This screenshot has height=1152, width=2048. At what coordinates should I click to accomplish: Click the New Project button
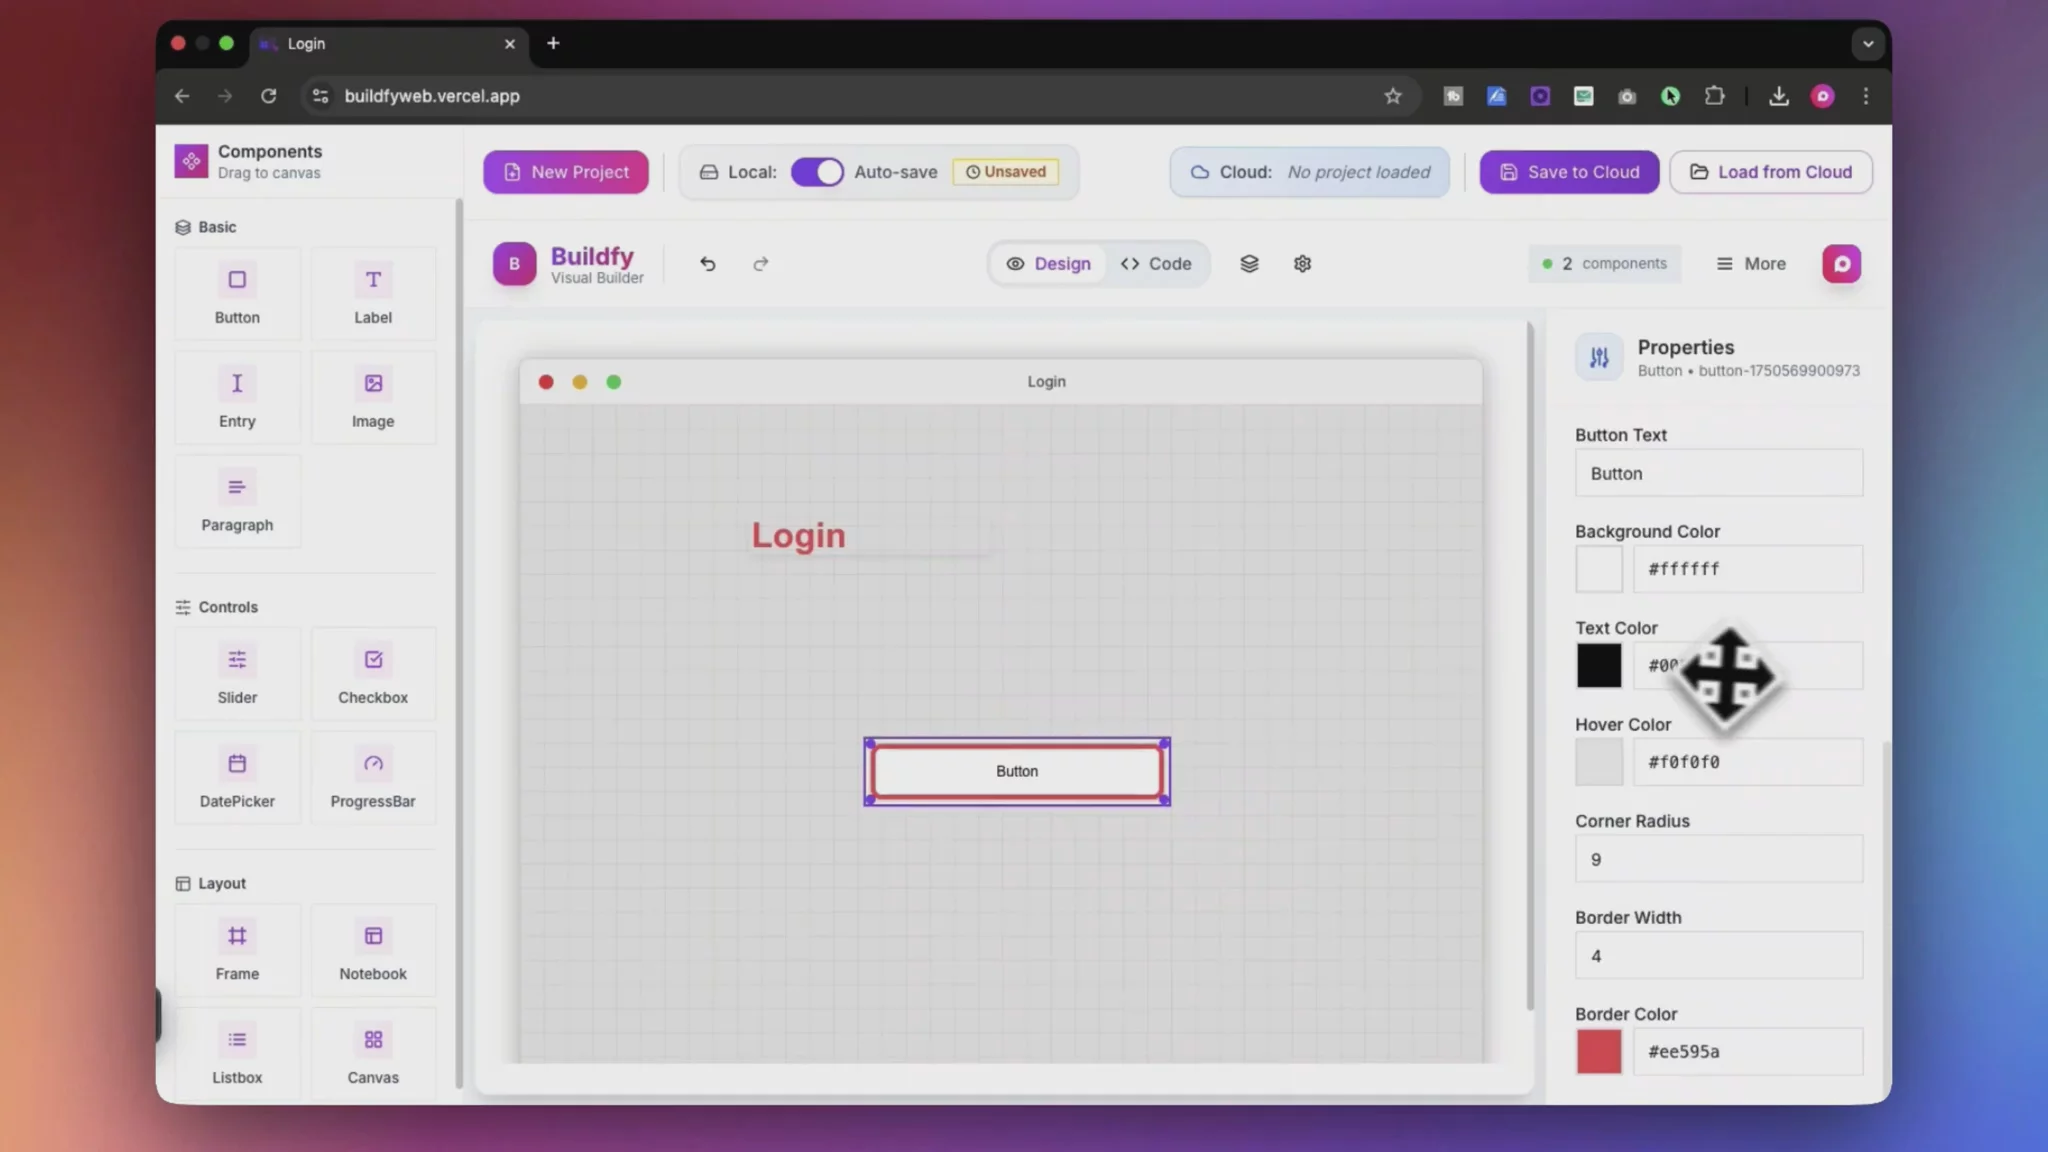tap(565, 171)
